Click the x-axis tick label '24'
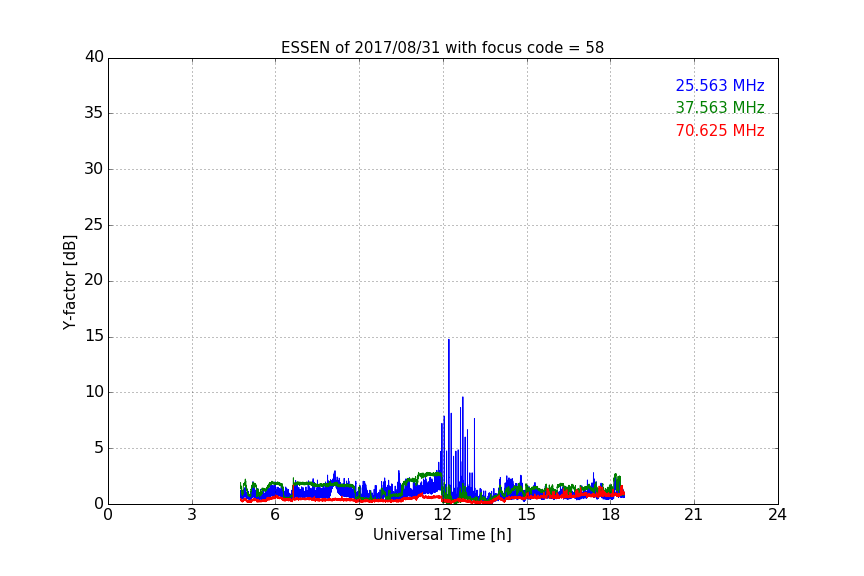Image resolution: width=864 pixels, height=576 pixels. pyautogui.click(x=777, y=515)
